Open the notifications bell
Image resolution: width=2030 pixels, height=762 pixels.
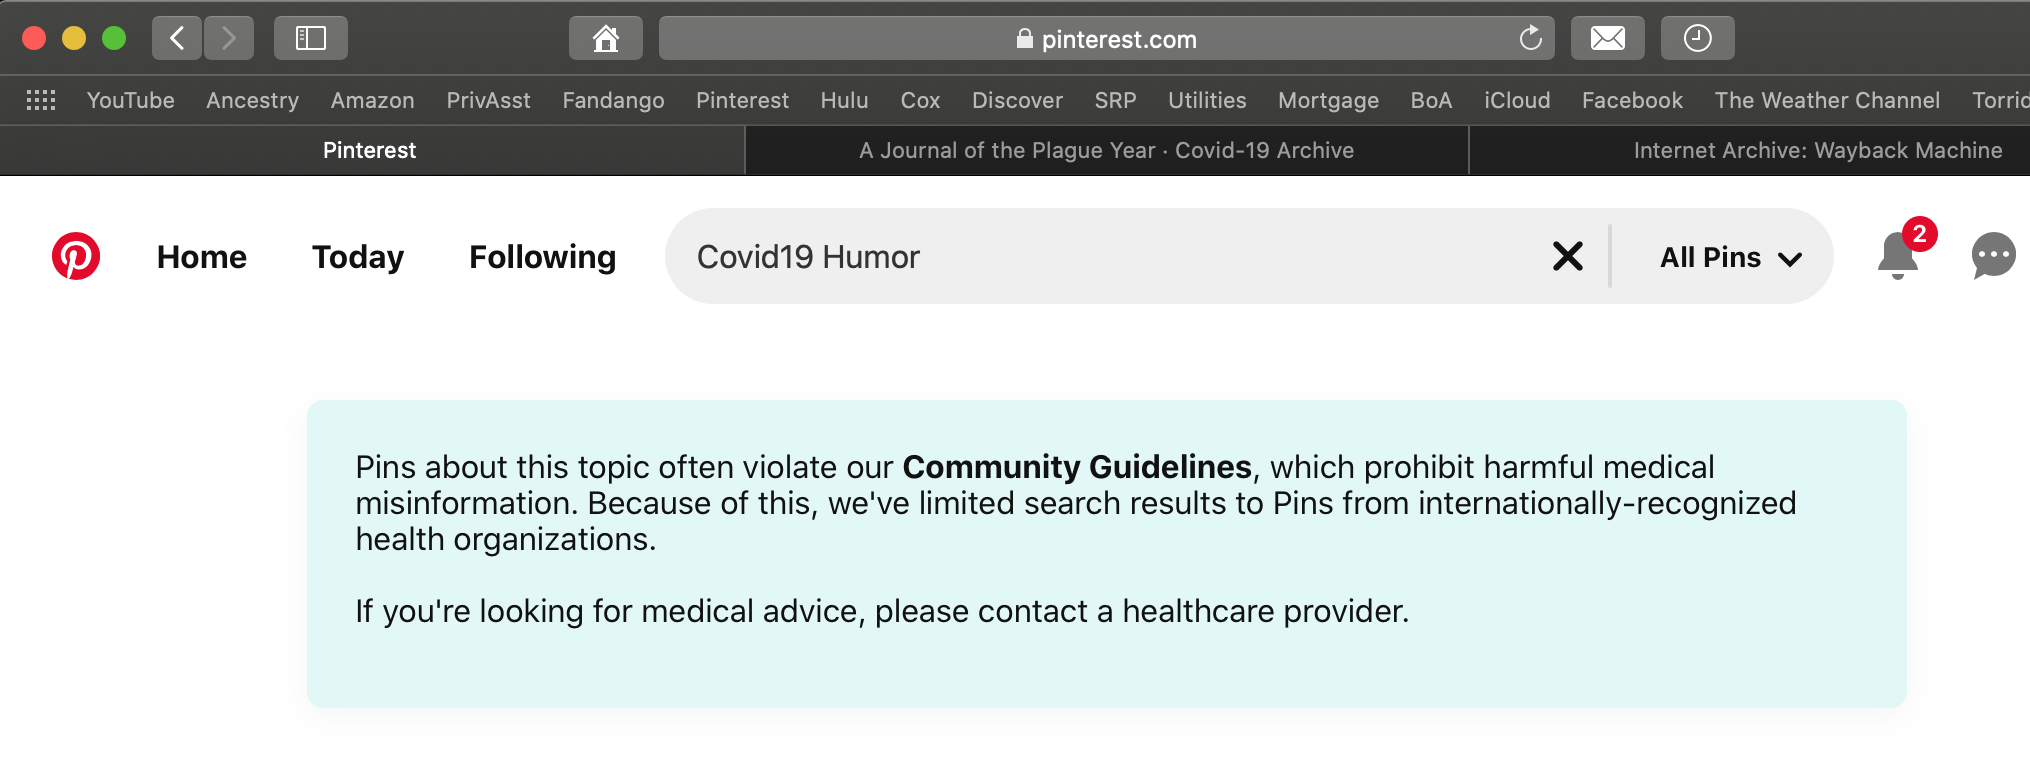[x=1897, y=256]
